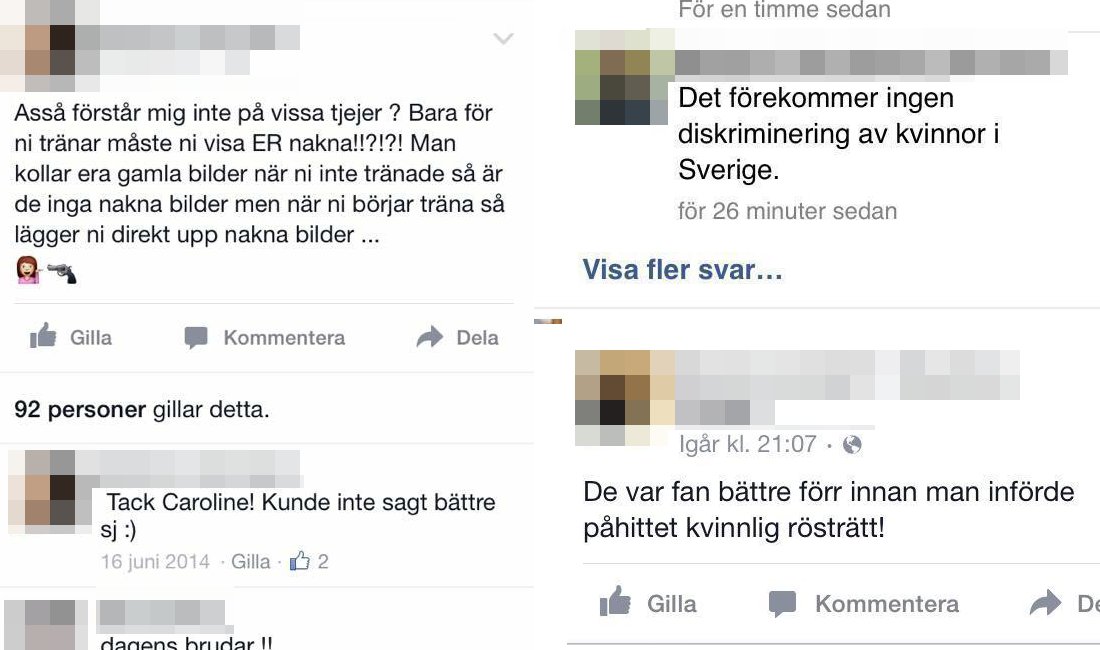
Task: Open the avatar of the women's suffrage post author
Action: click(624, 397)
